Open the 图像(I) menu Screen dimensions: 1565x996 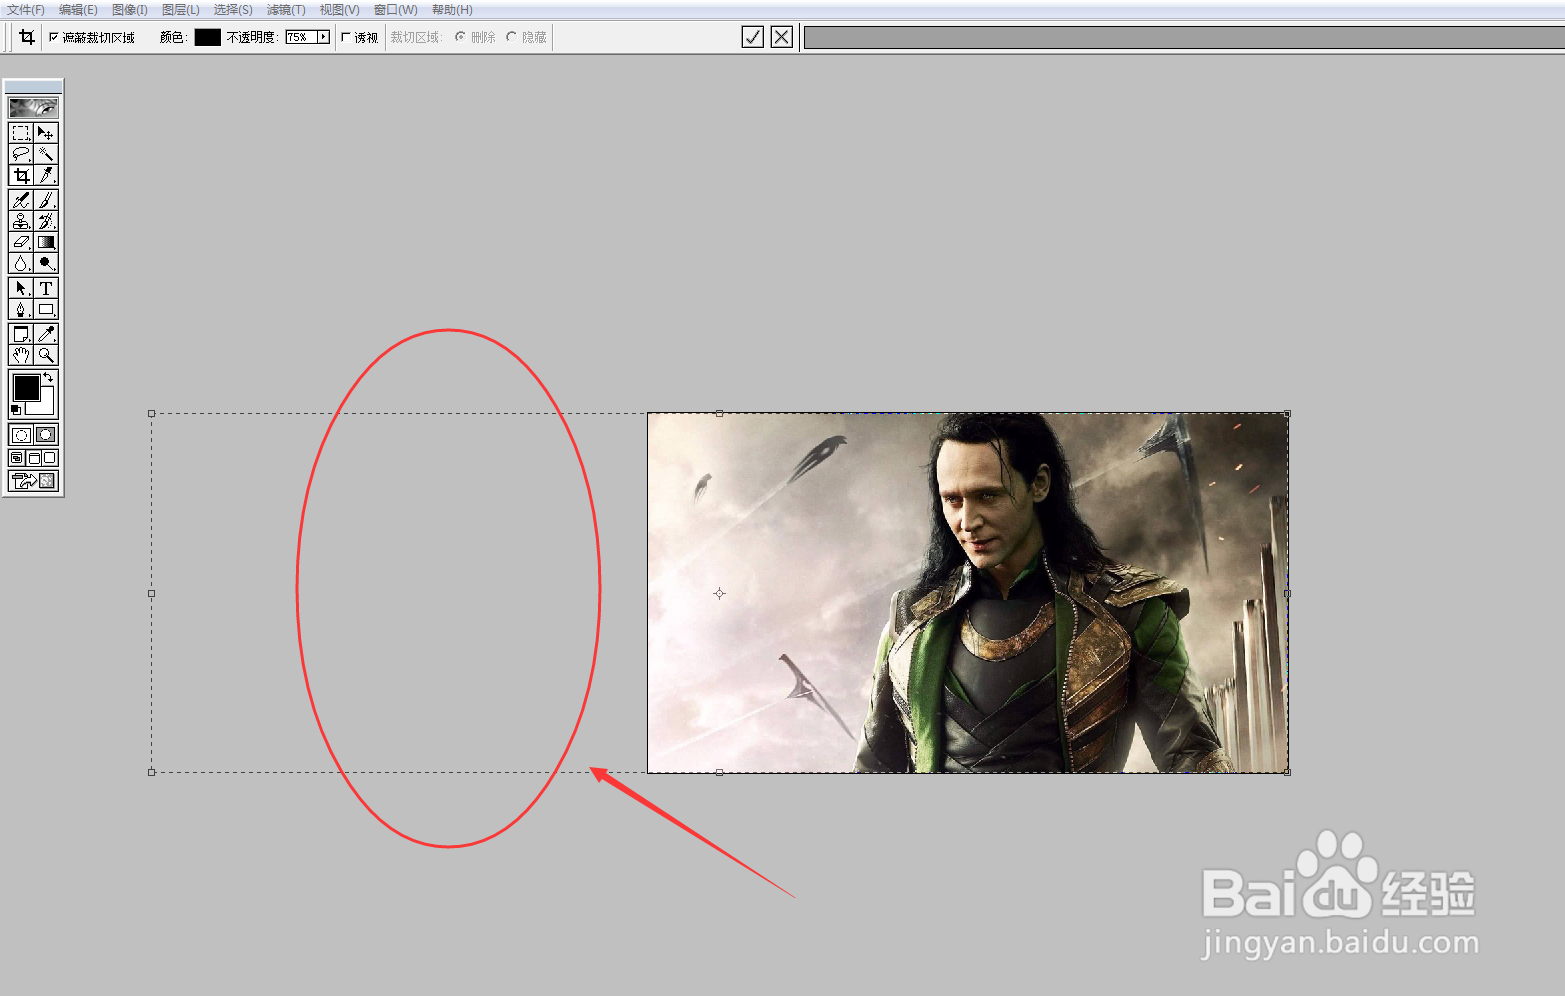130,10
